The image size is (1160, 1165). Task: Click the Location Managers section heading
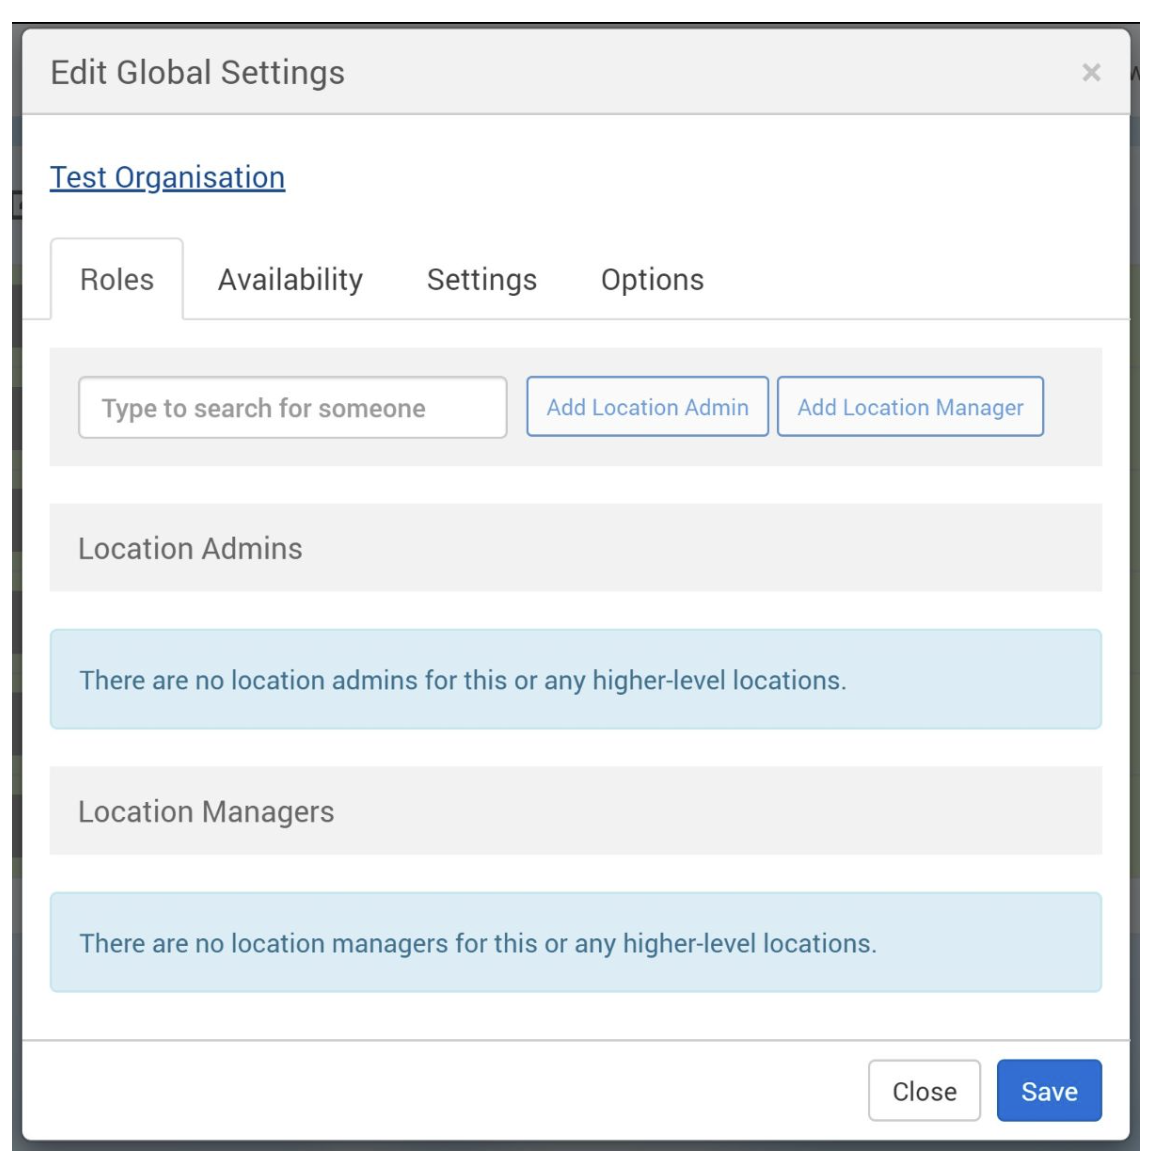tap(206, 812)
